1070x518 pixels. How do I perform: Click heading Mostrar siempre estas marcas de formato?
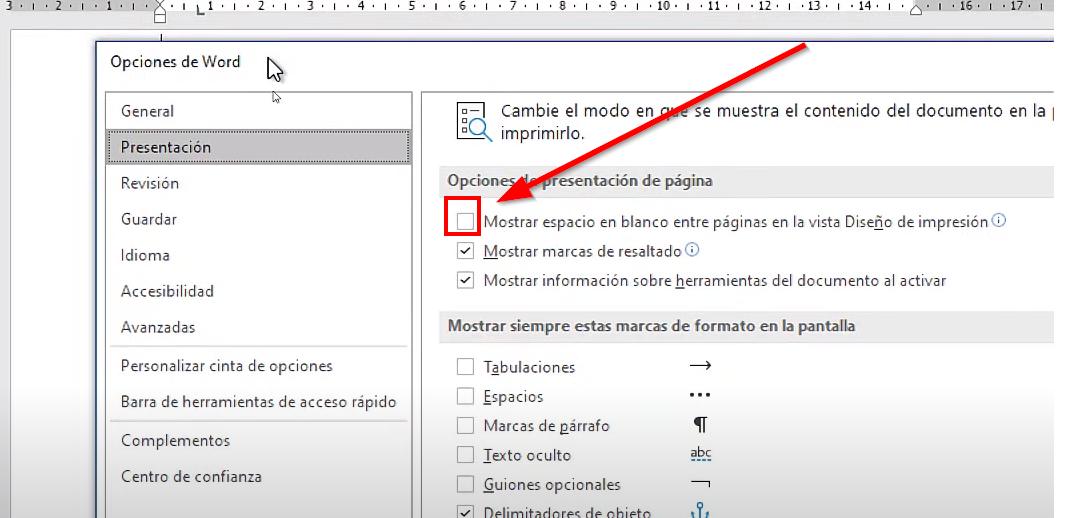651,326
